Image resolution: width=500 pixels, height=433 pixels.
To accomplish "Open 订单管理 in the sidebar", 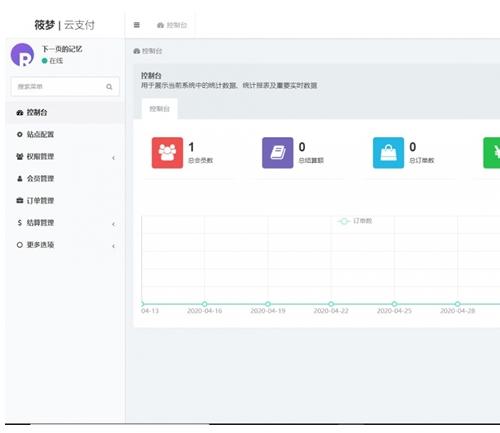I will pos(65,201).
